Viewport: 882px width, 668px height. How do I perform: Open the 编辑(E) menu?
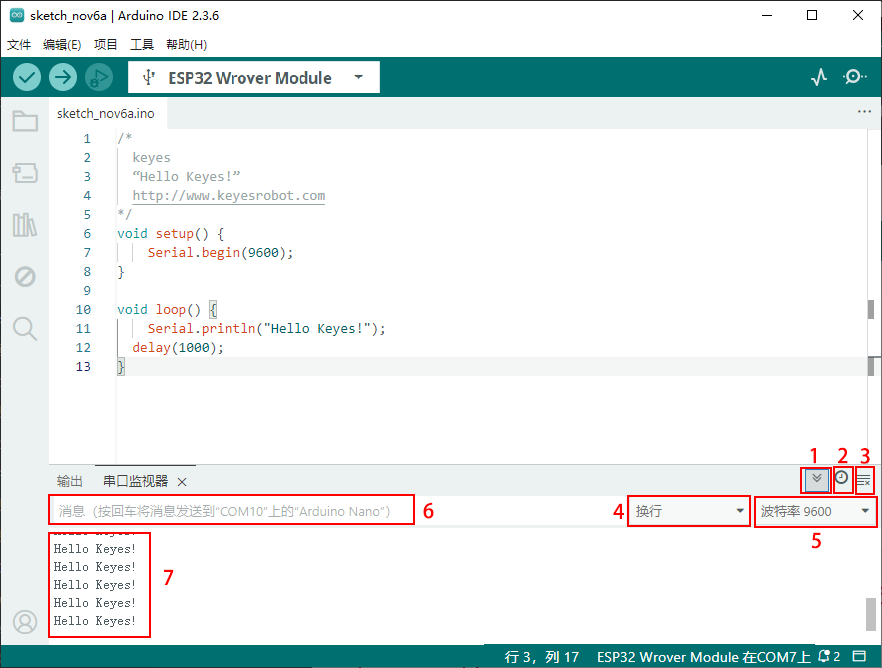coord(62,44)
